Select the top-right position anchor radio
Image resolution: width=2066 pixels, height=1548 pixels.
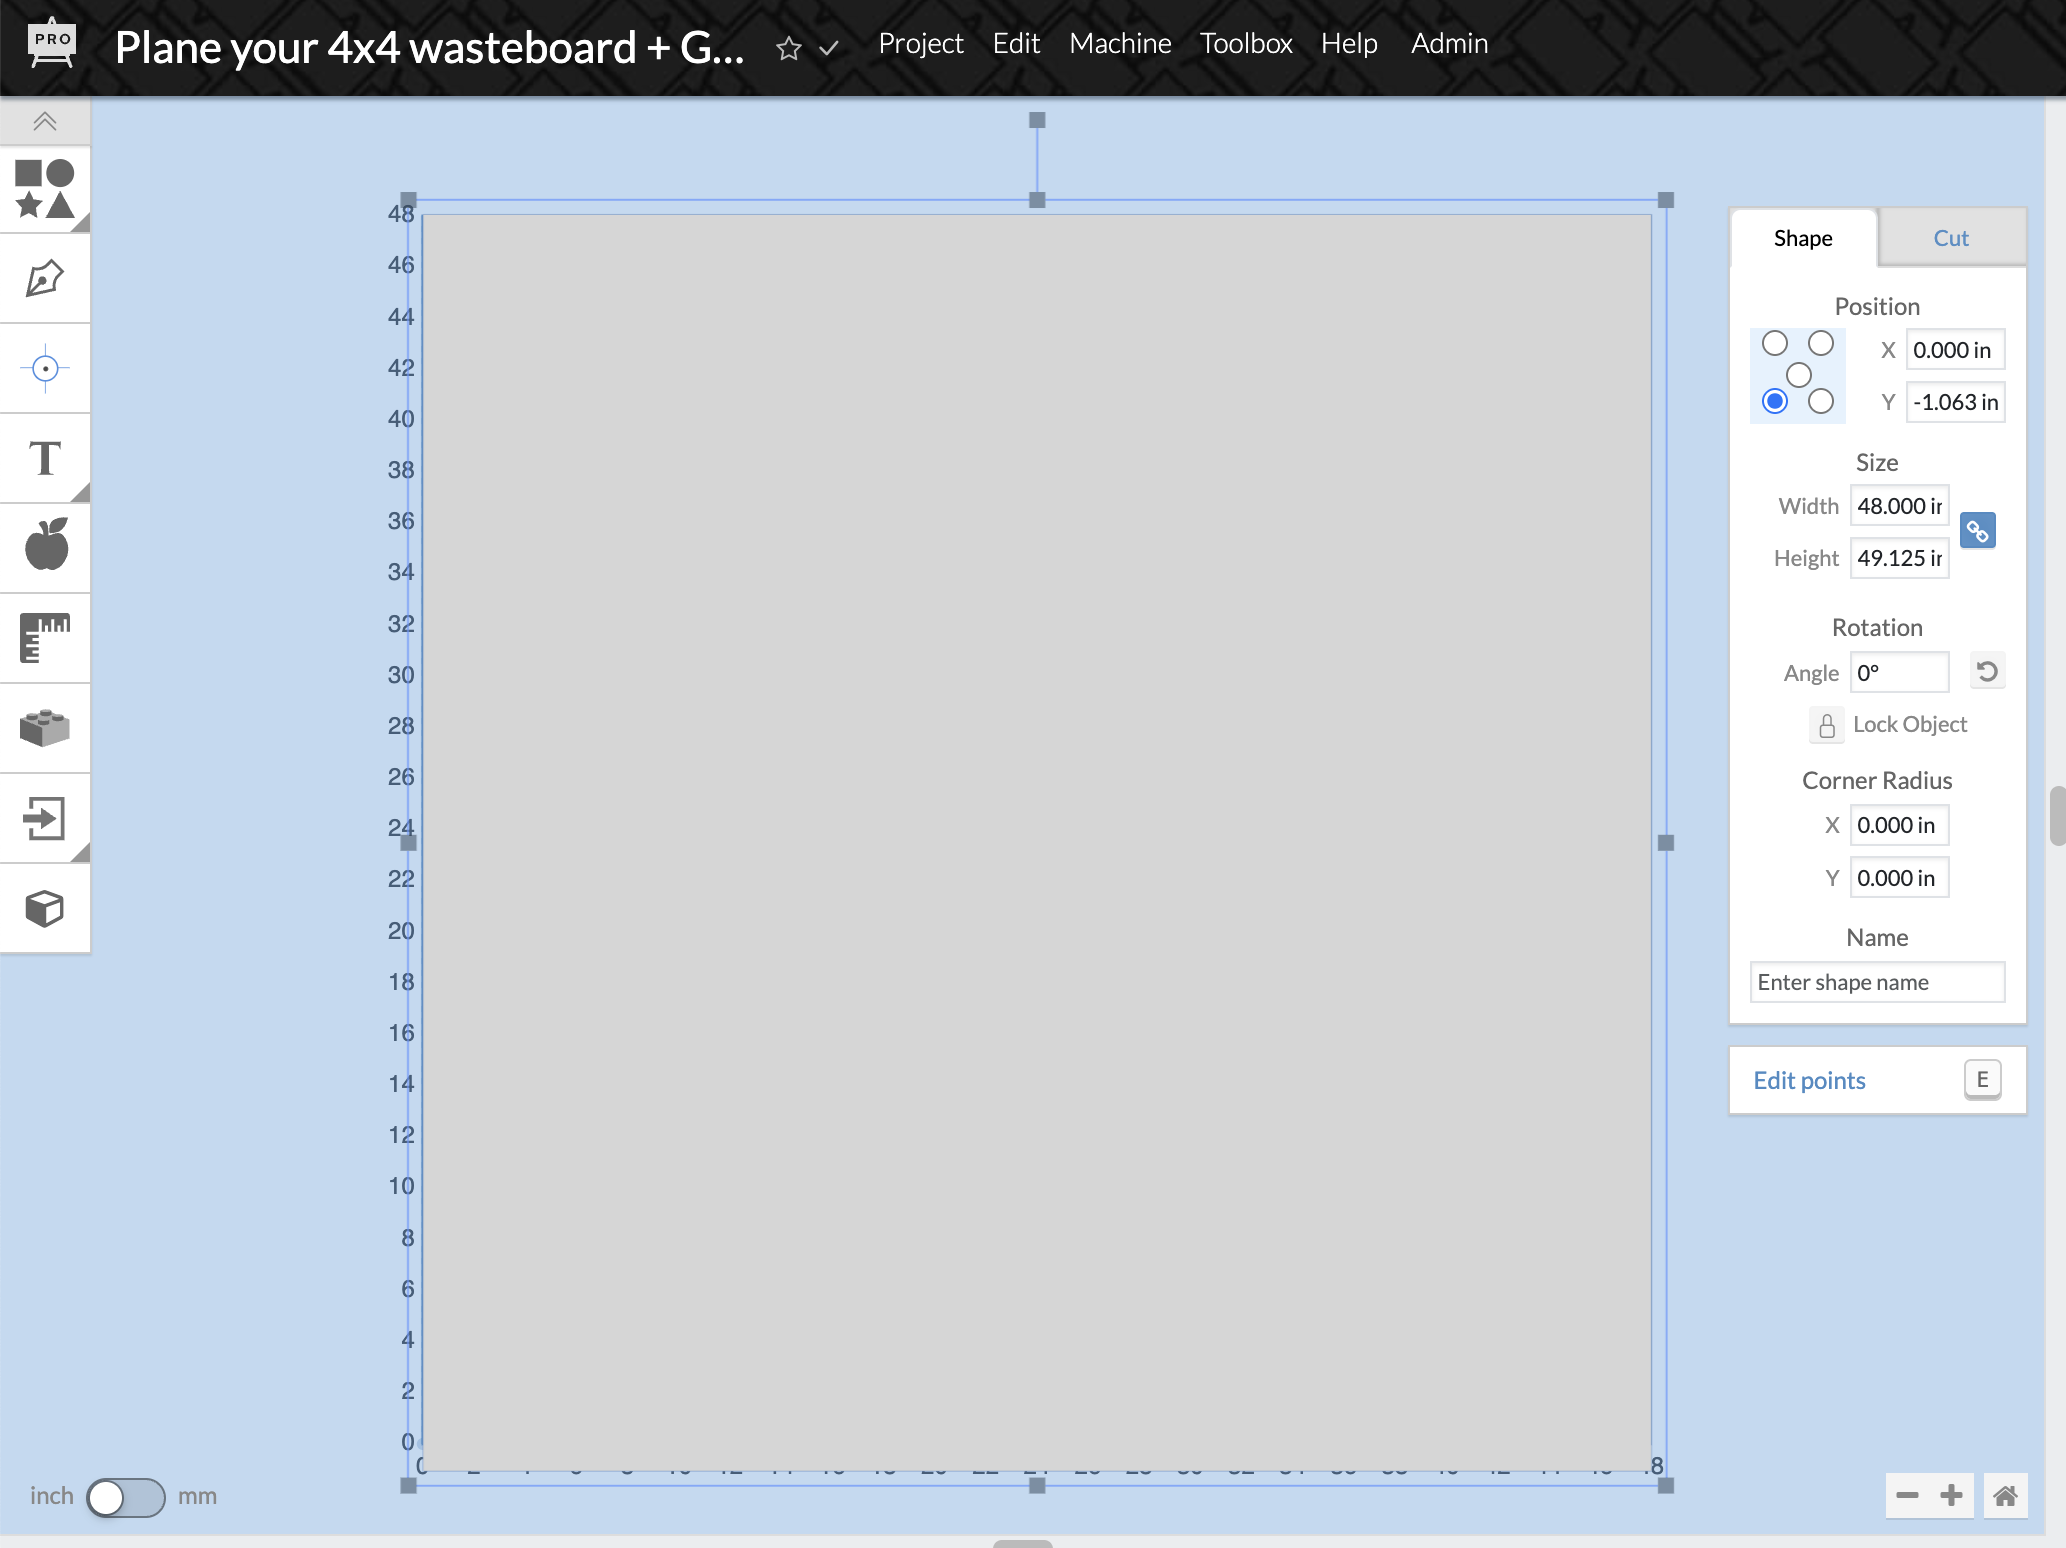click(1821, 343)
